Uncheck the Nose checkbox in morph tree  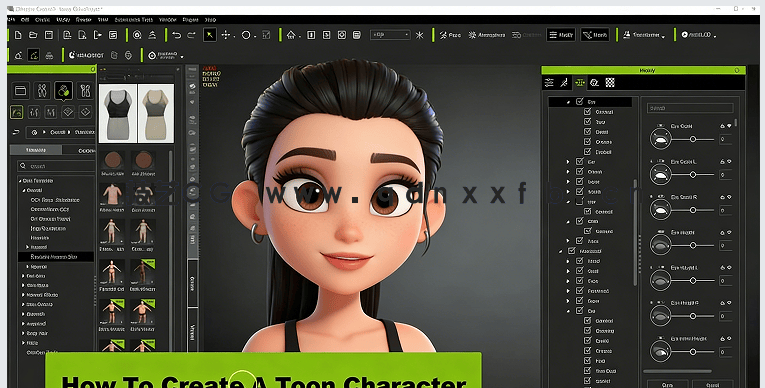tap(580, 181)
